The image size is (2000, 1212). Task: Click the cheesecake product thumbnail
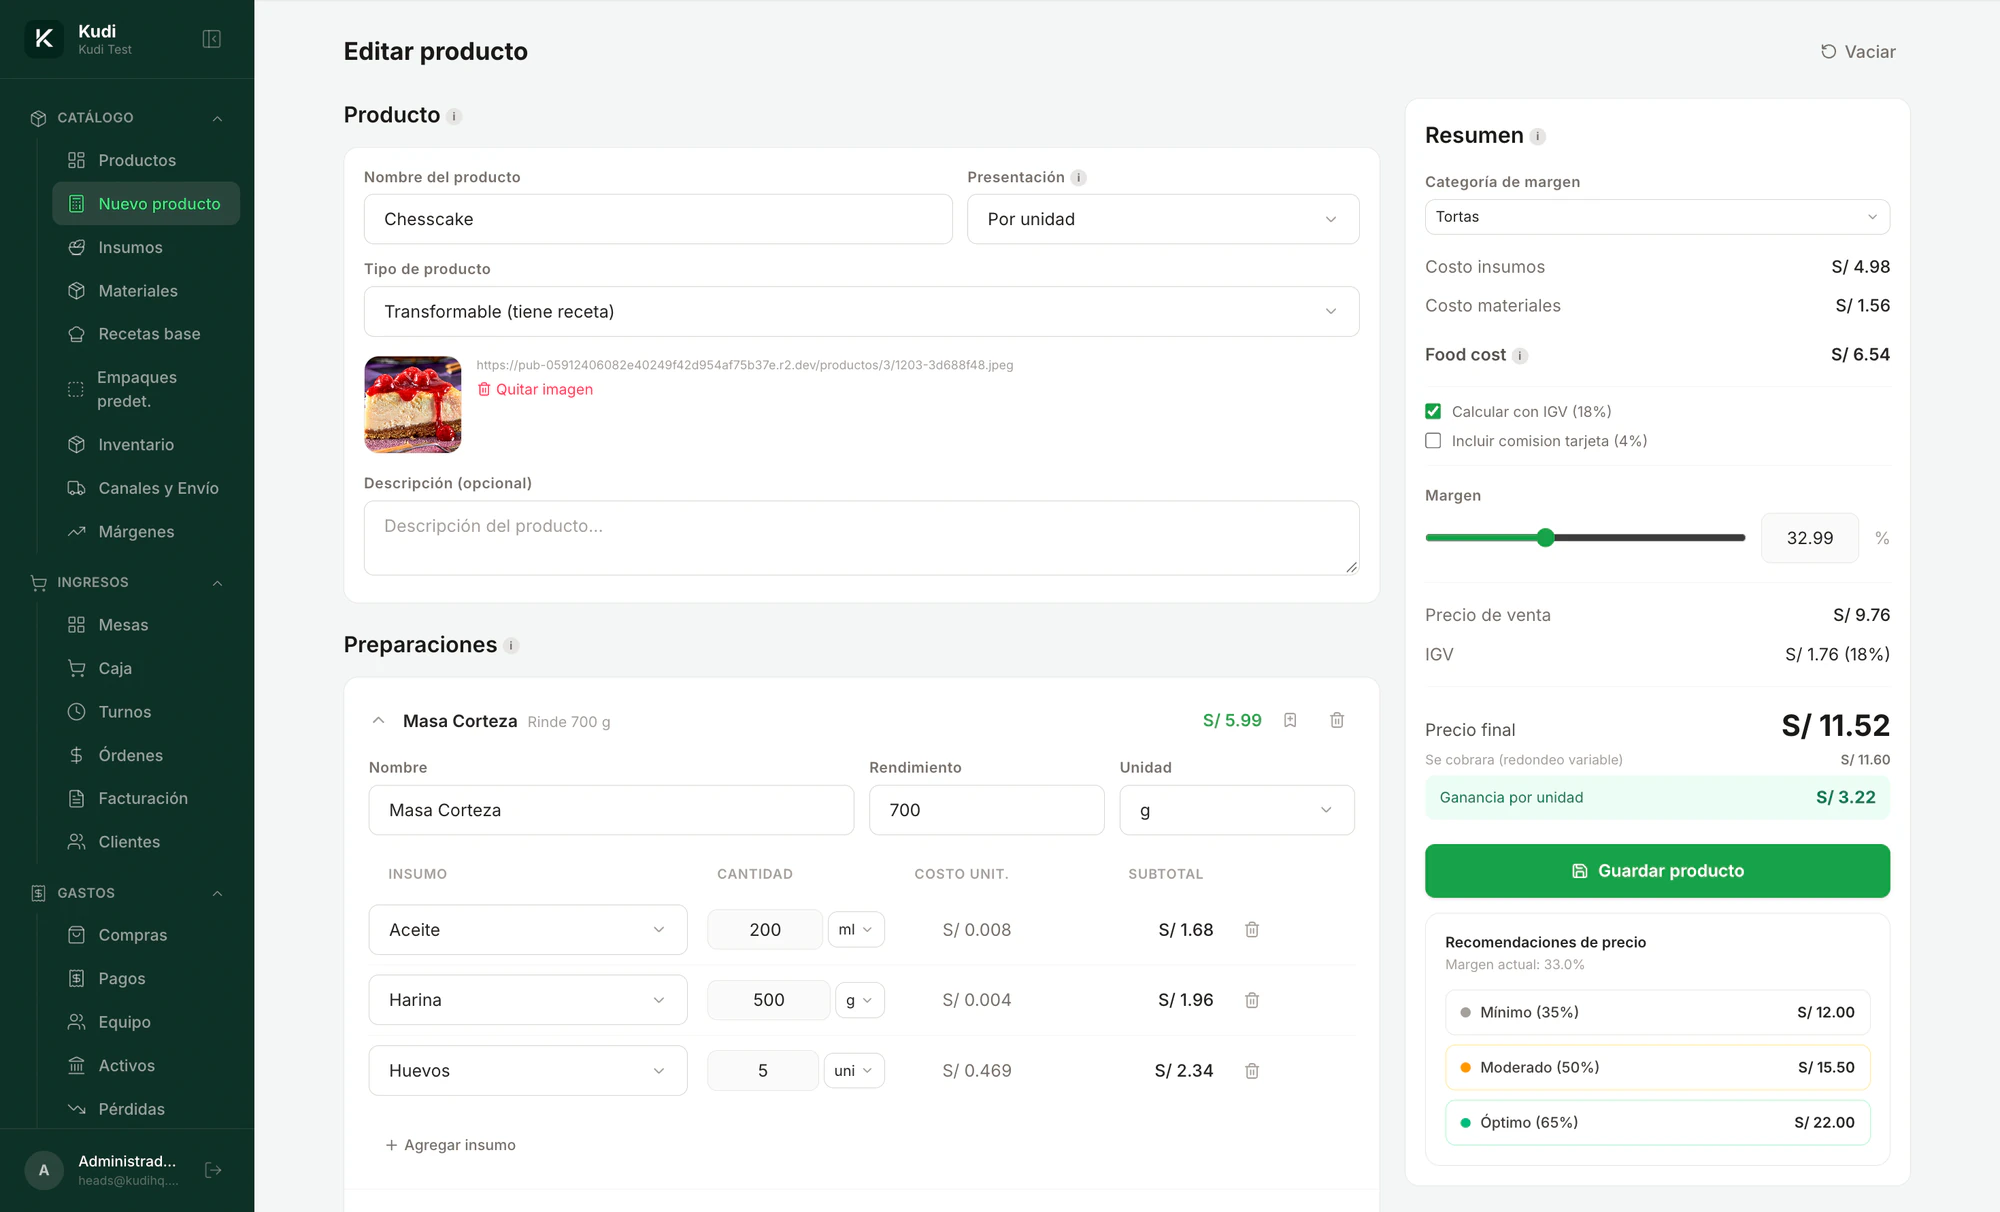[413, 405]
